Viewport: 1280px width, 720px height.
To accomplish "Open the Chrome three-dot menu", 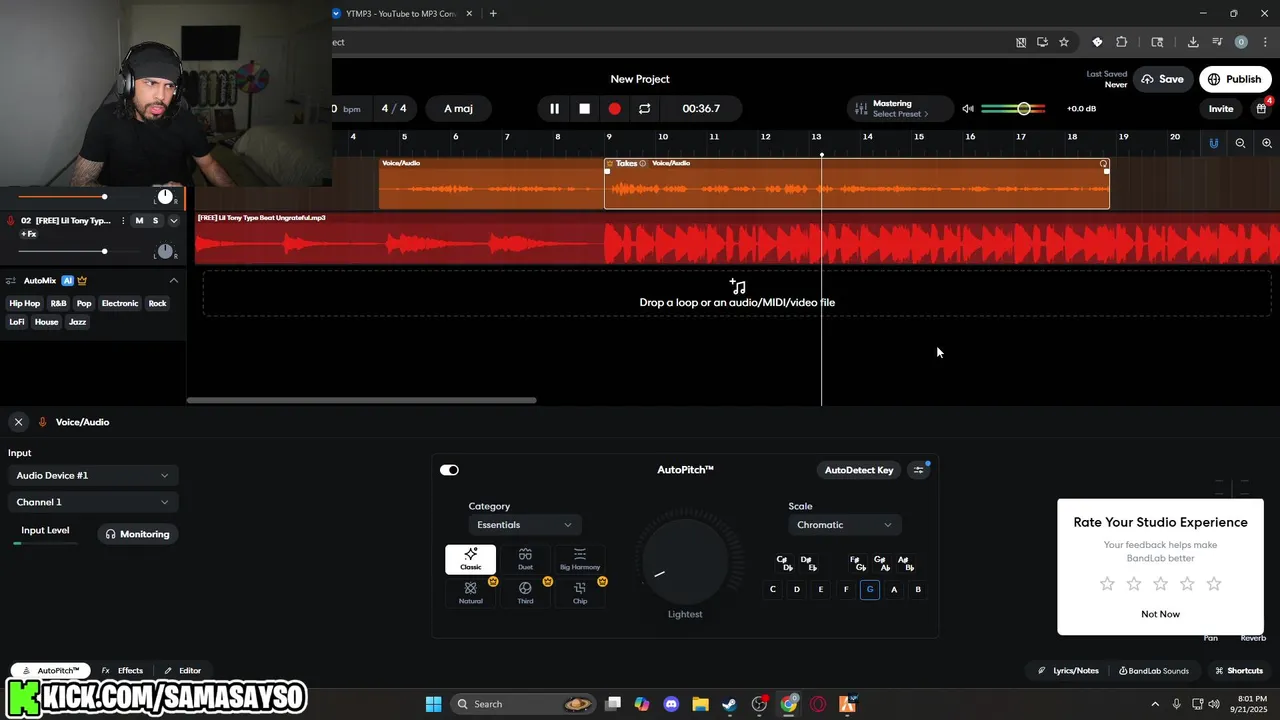I will coord(1263,42).
